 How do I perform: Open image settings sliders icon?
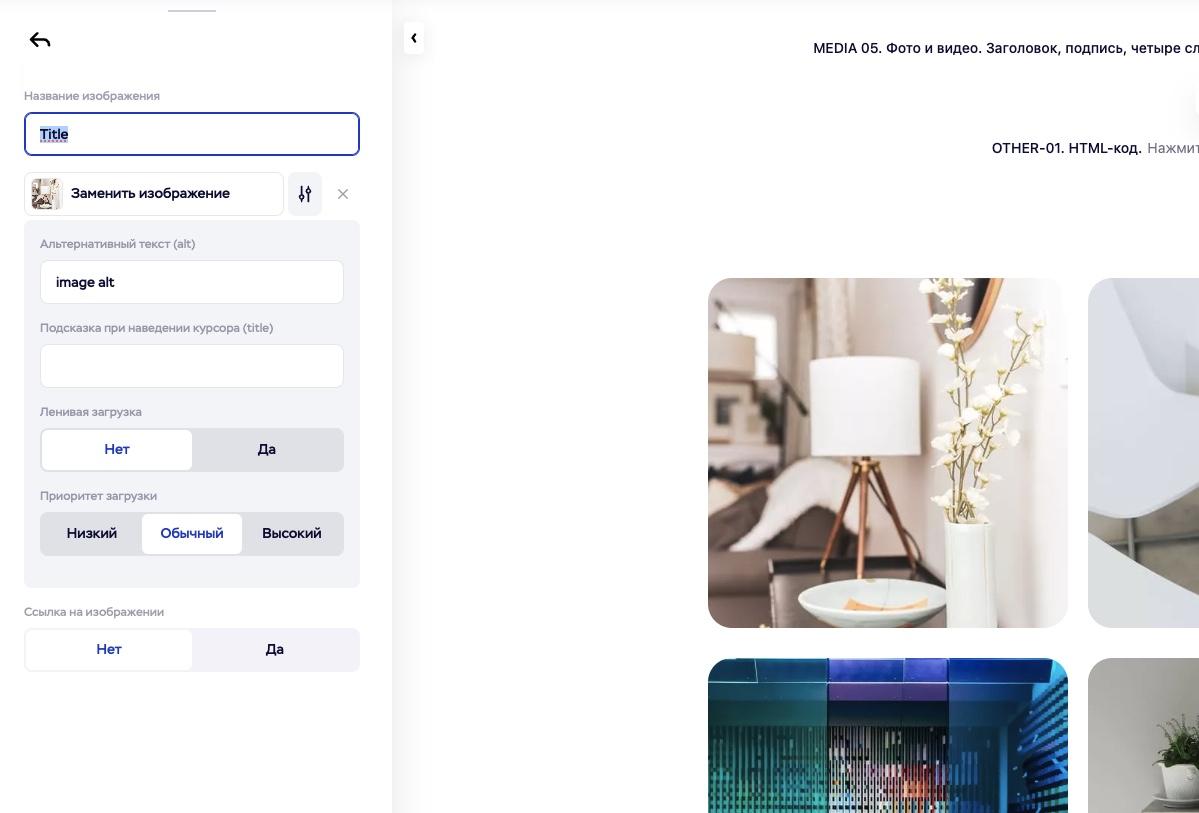[305, 194]
